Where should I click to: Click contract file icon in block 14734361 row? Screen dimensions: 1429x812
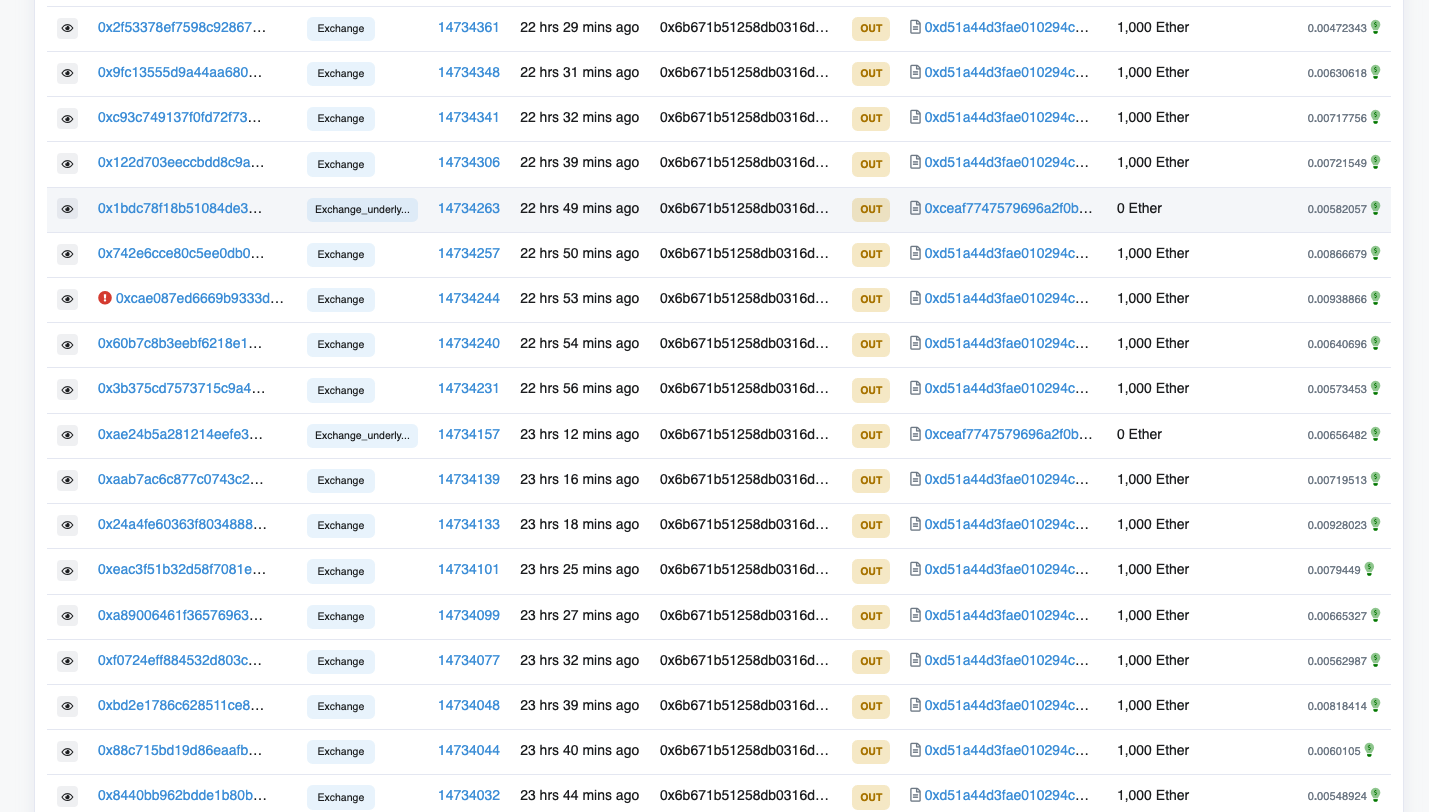pos(915,28)
